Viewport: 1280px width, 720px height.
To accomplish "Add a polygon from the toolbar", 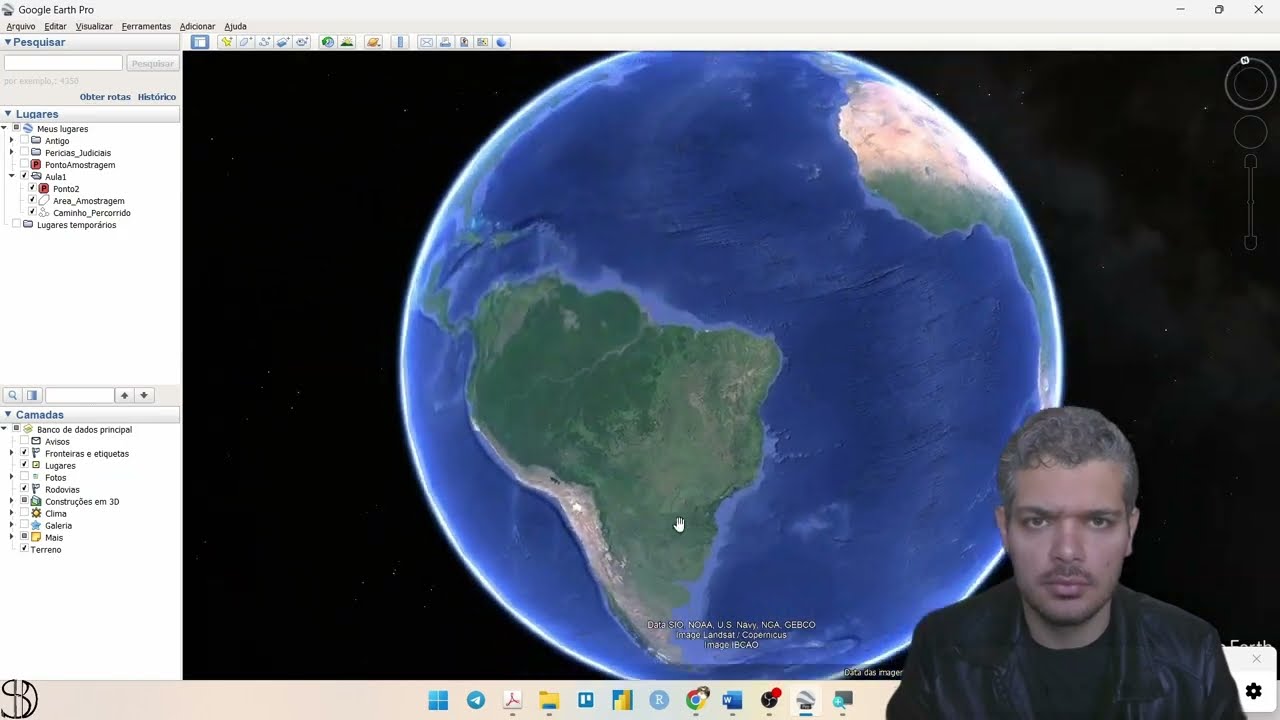I will [246, 42].
